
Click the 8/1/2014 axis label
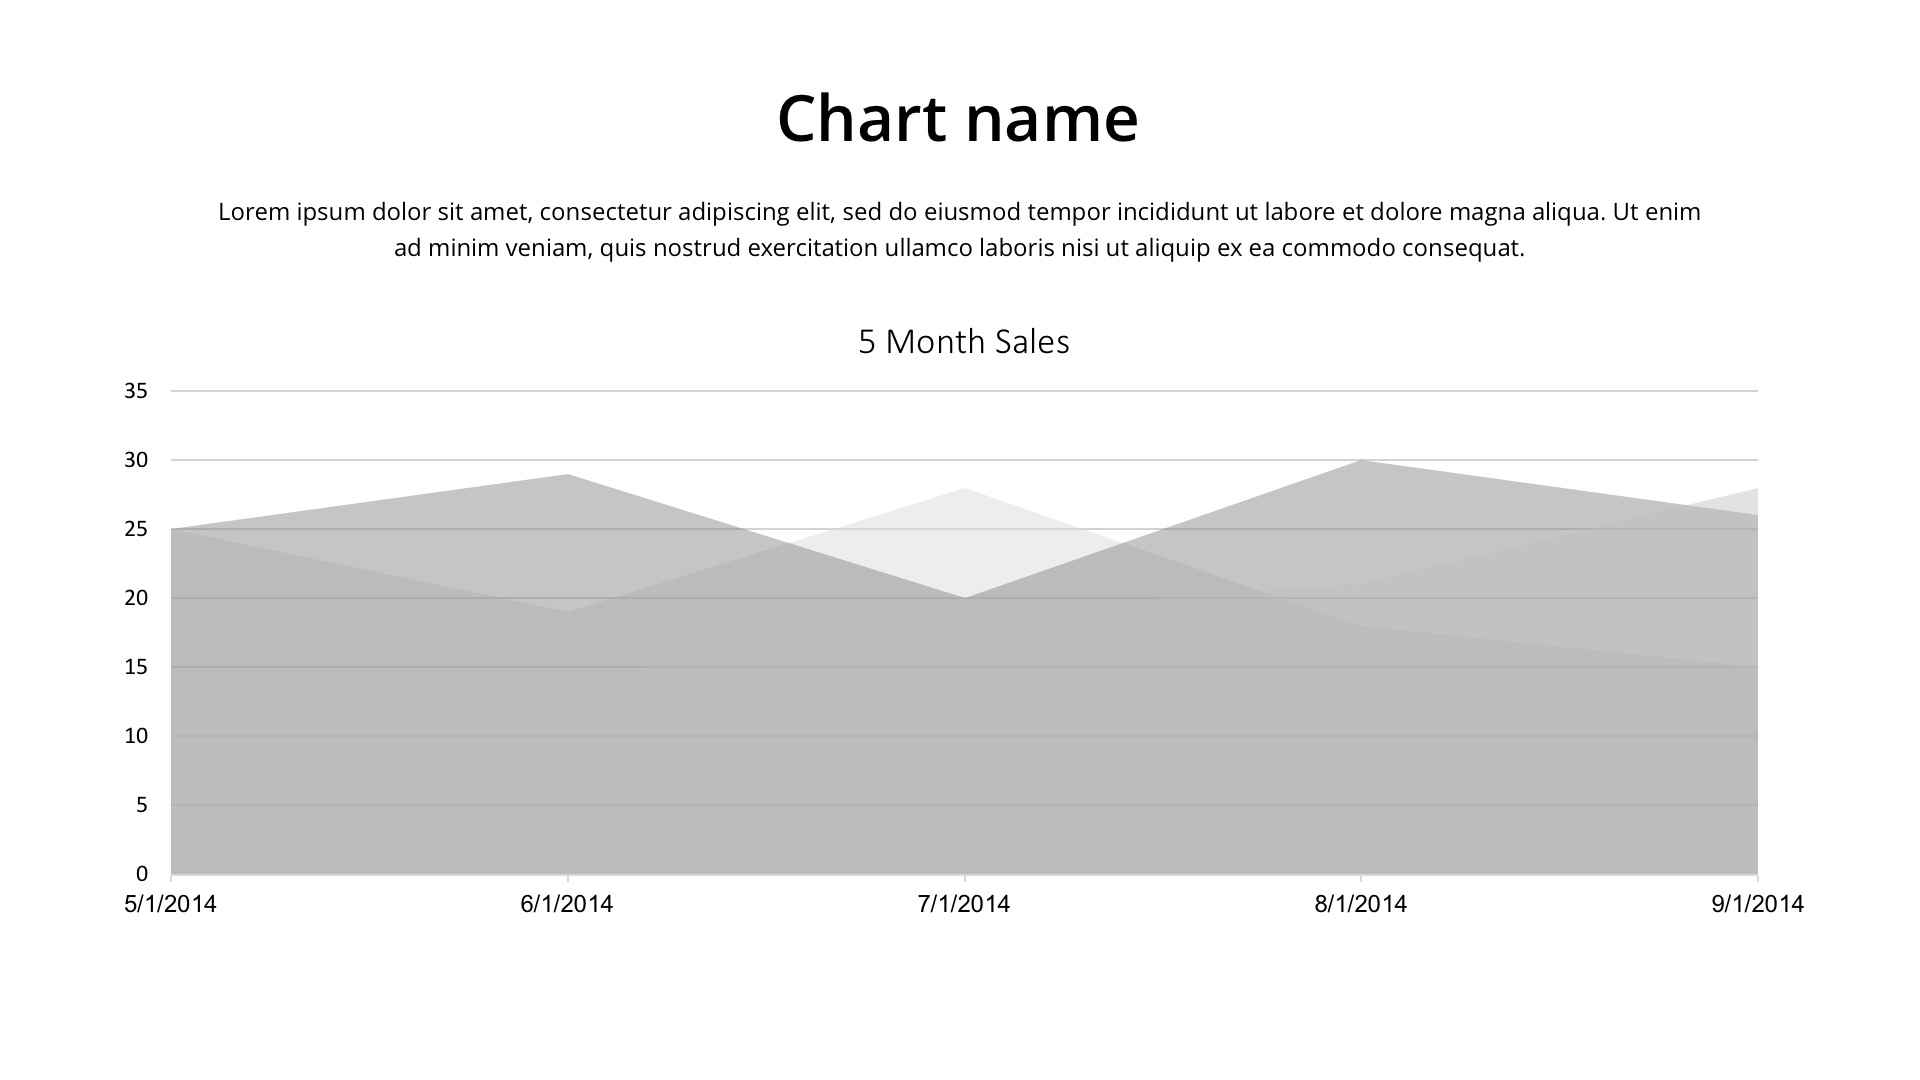pos(1360,904)
